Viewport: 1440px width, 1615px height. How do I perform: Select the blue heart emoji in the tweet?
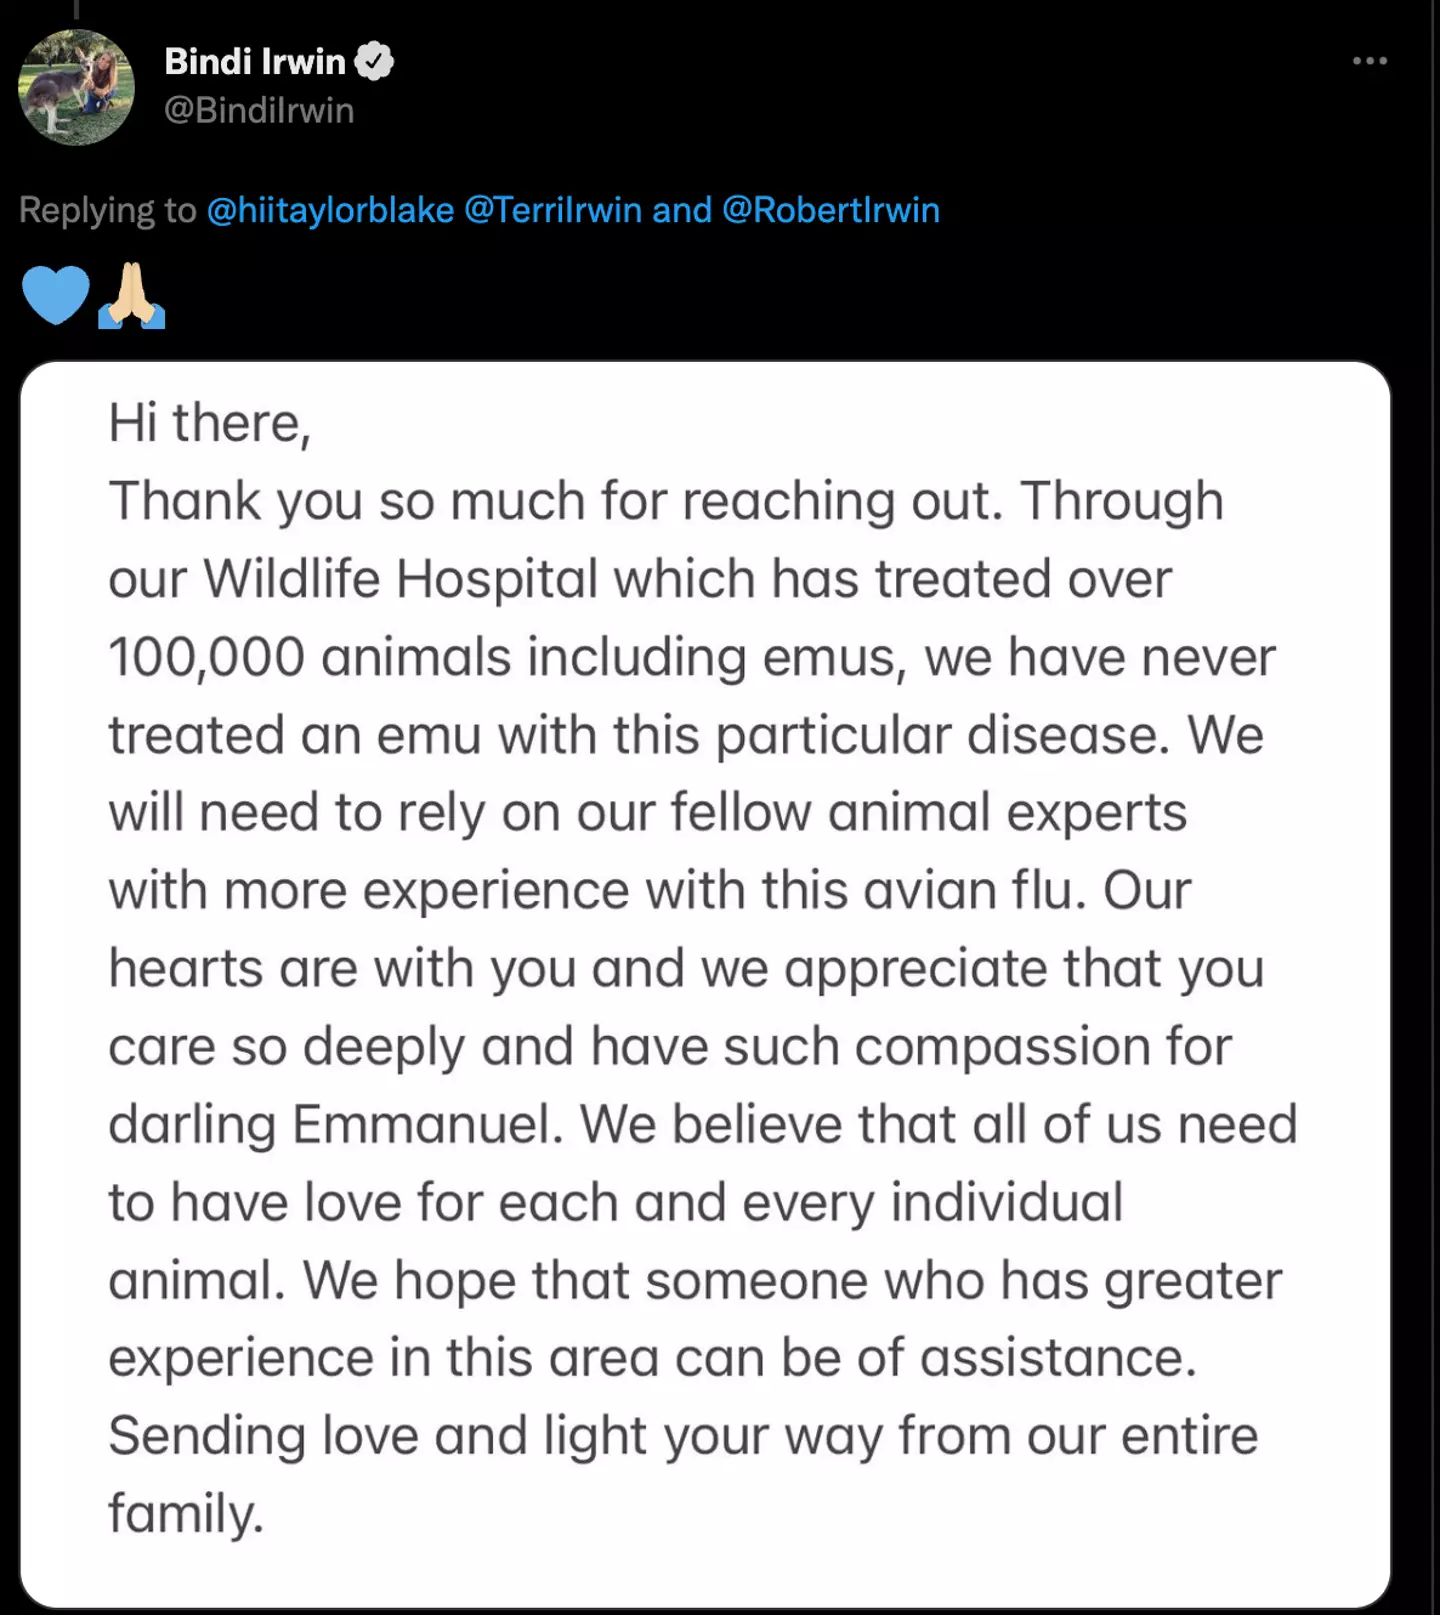pyautogui.click(x=56, y=296)
